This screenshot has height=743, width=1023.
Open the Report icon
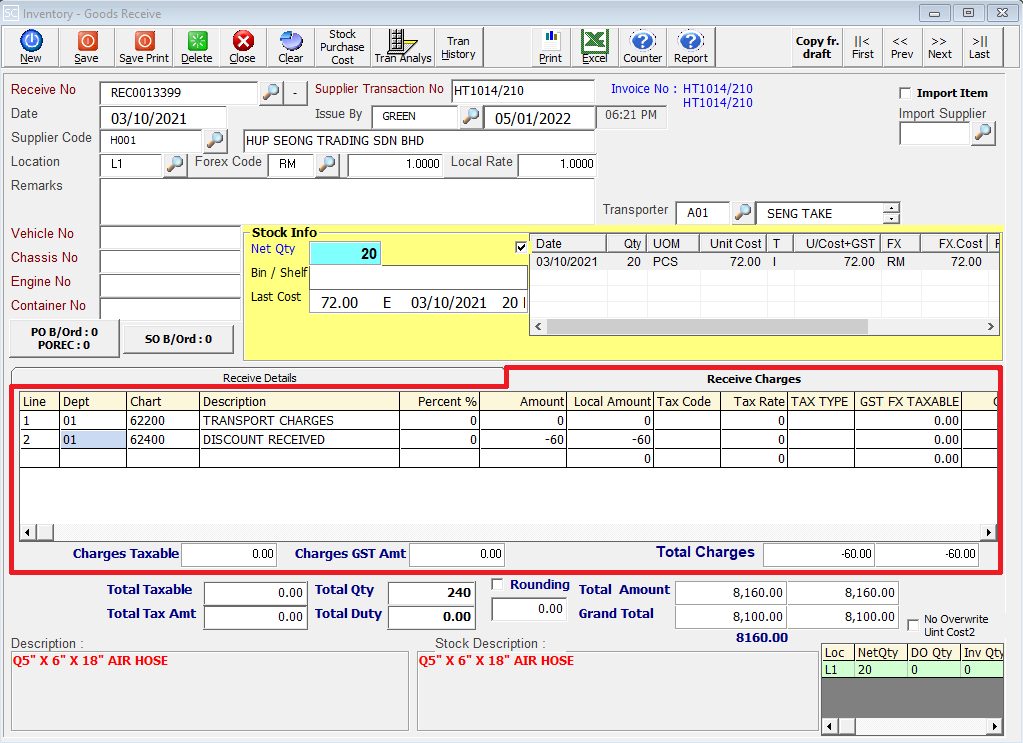[x=691, y=47]
